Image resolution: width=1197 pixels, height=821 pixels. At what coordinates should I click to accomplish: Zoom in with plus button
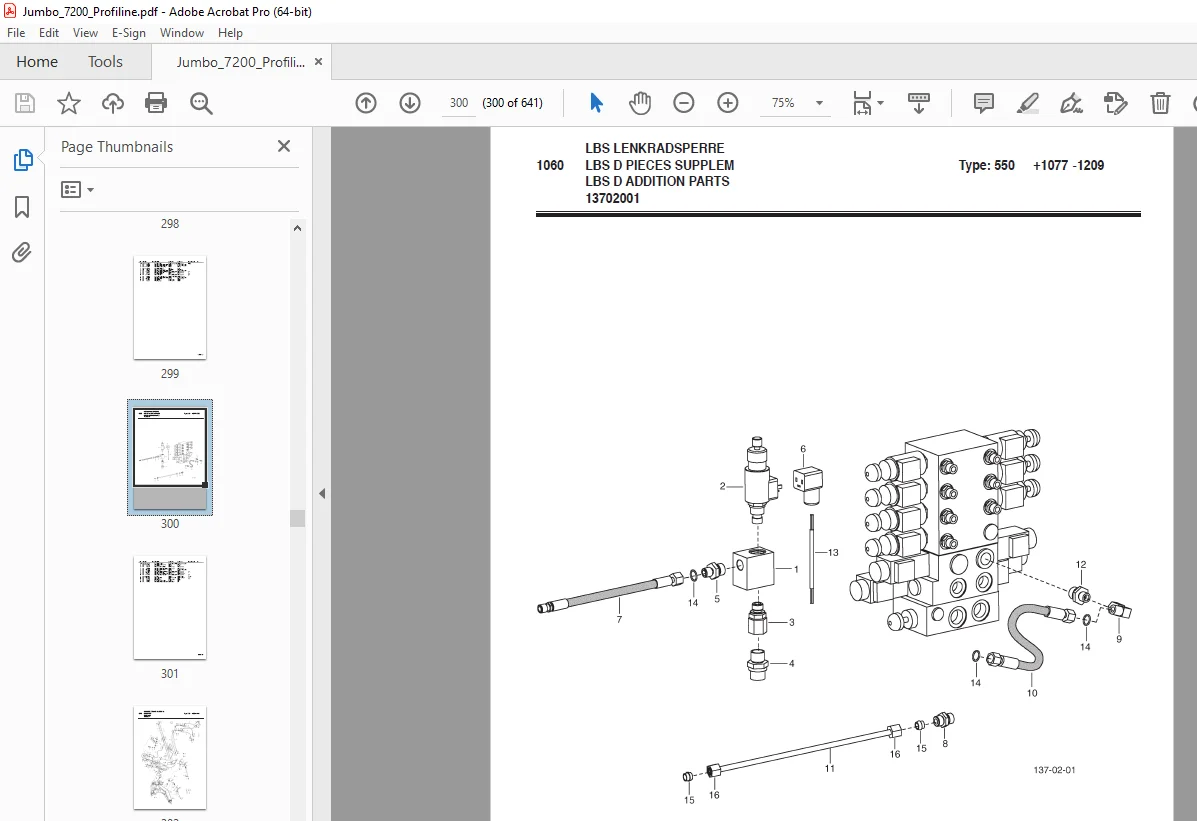pyautogui.click(x=728, y=103)
